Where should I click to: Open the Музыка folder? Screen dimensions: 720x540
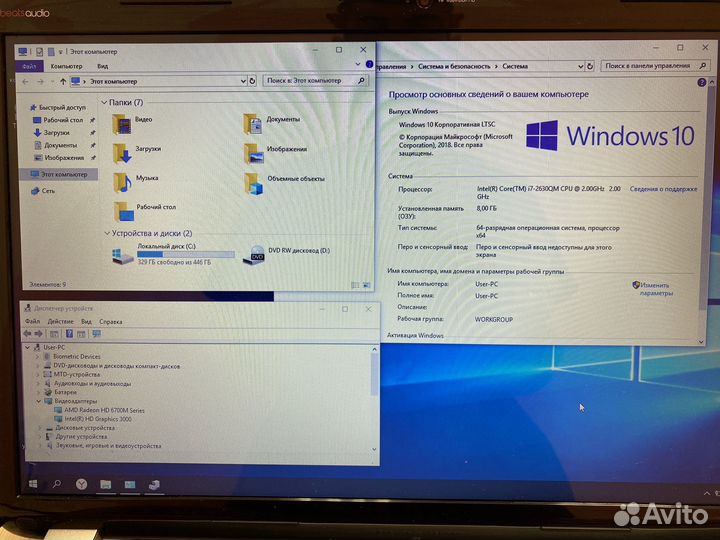135,182
